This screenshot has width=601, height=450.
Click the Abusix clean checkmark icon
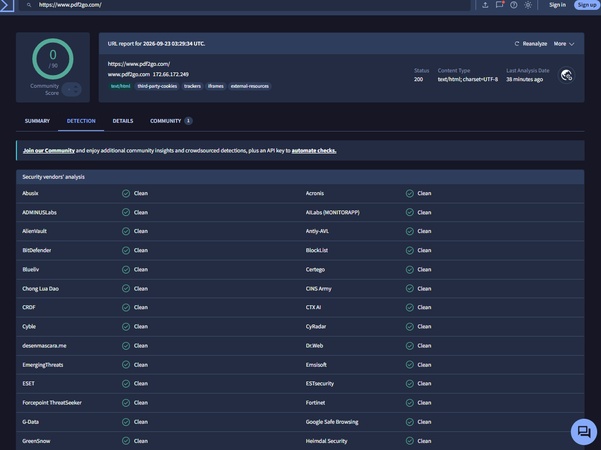[x=126, y=194]
